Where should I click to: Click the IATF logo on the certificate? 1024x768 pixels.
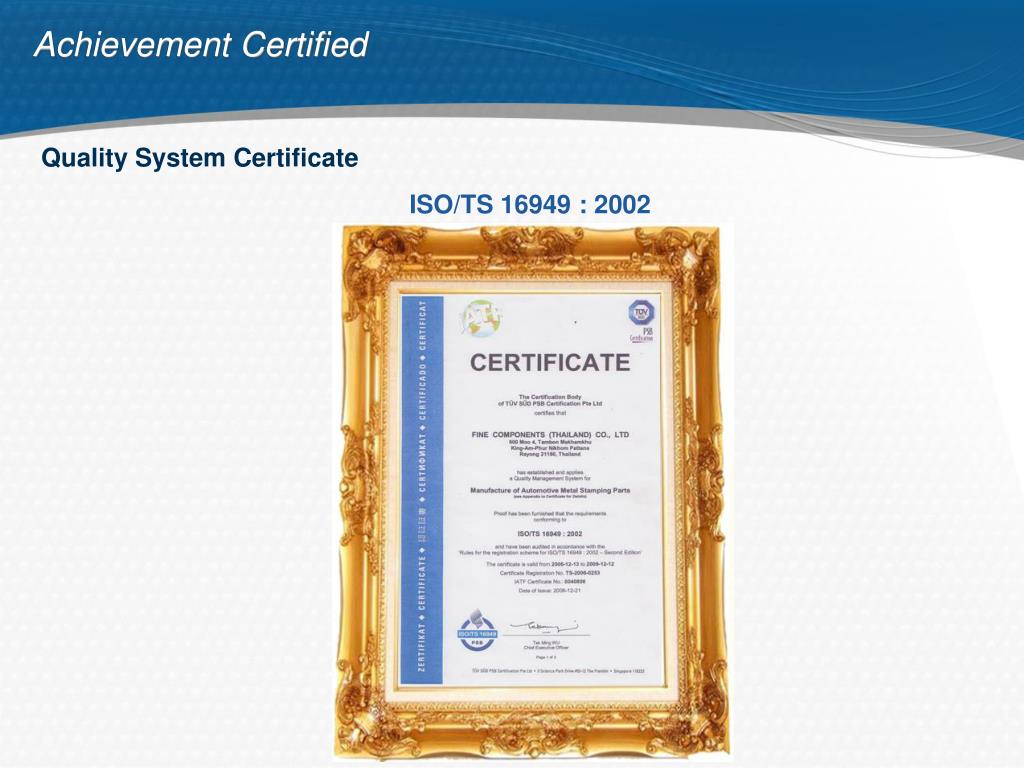click(x=481, y=318)
